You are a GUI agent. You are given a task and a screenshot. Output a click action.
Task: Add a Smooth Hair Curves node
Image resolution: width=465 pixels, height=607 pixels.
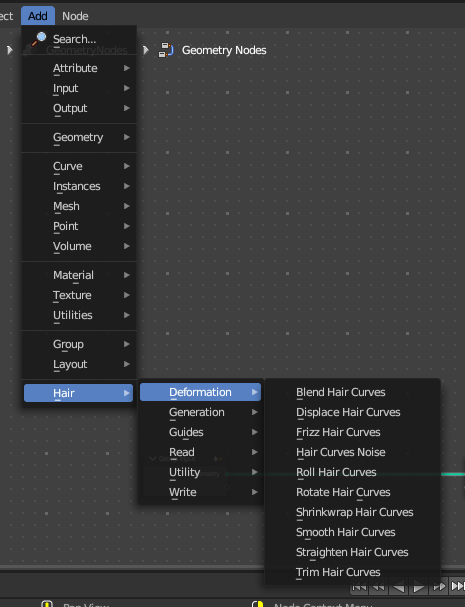coord(353,532)
